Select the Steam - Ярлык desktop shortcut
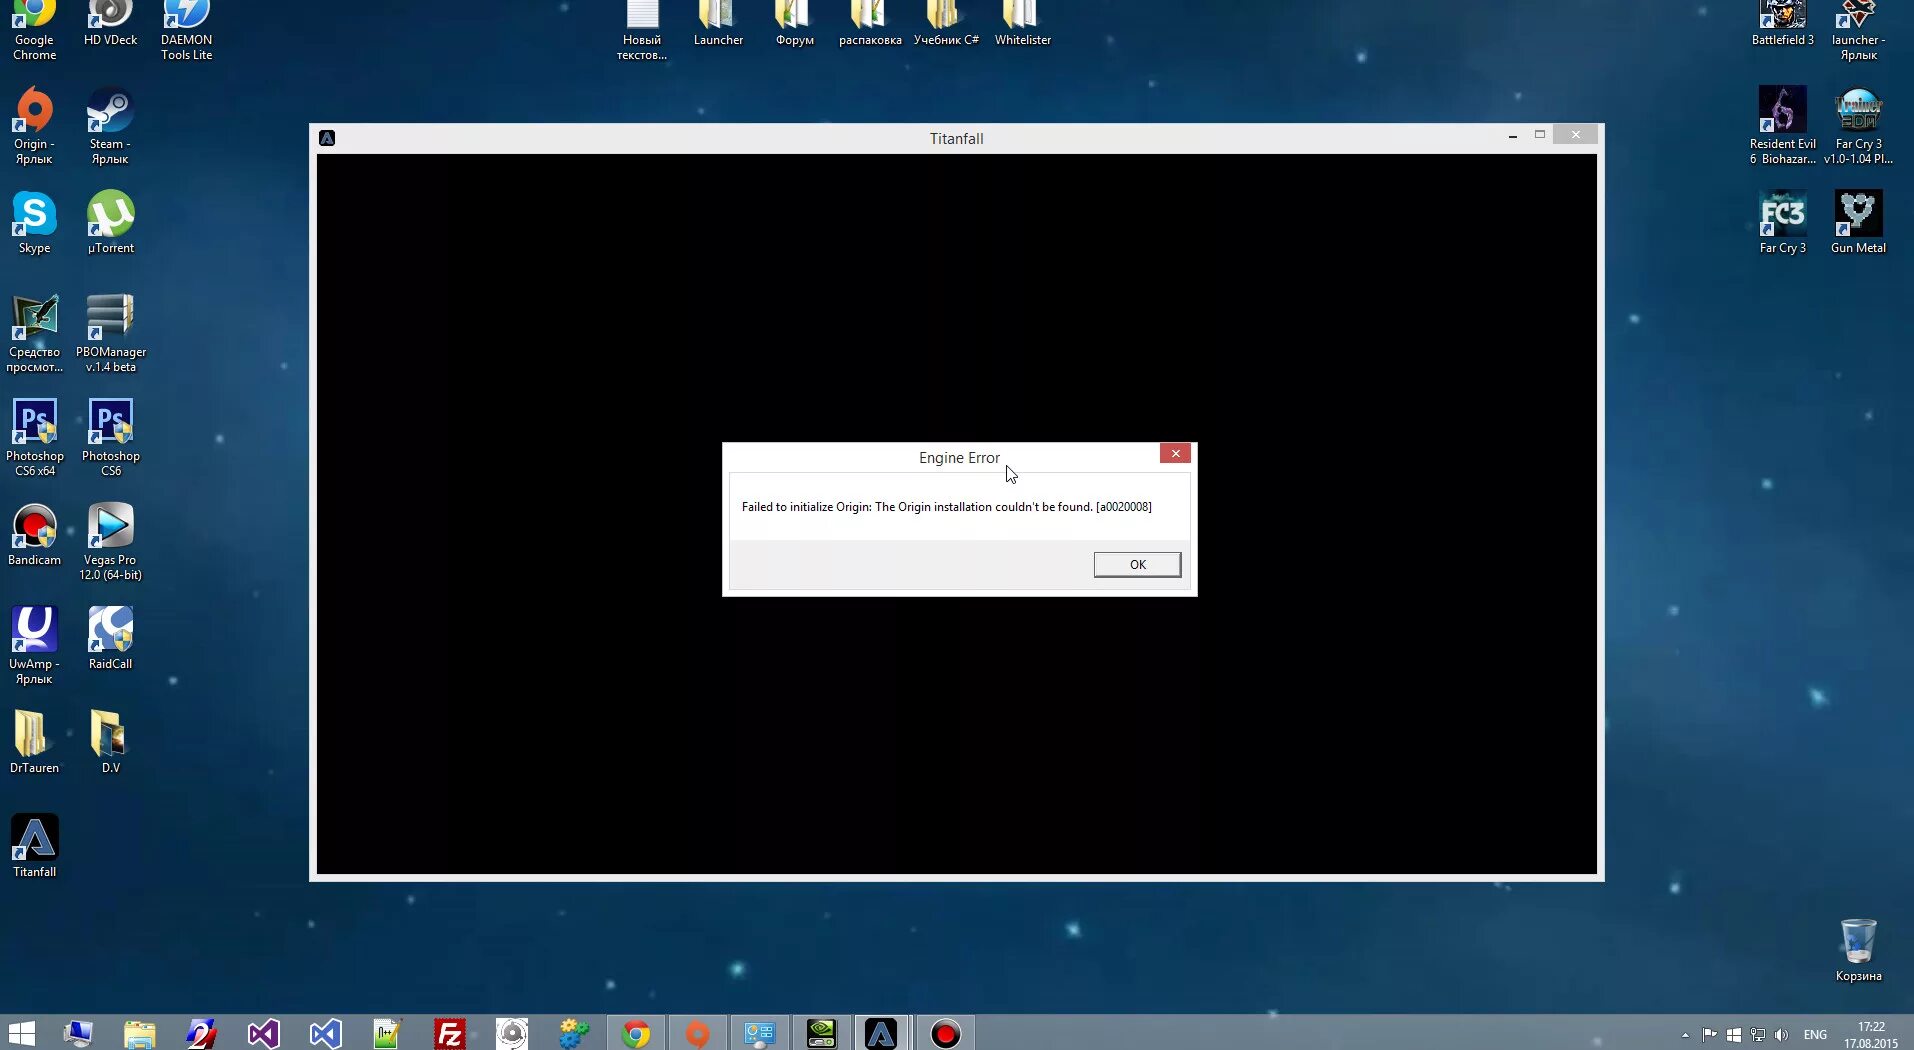Viewport: 1914px width, 1050px height. click(x=110, y=126)
